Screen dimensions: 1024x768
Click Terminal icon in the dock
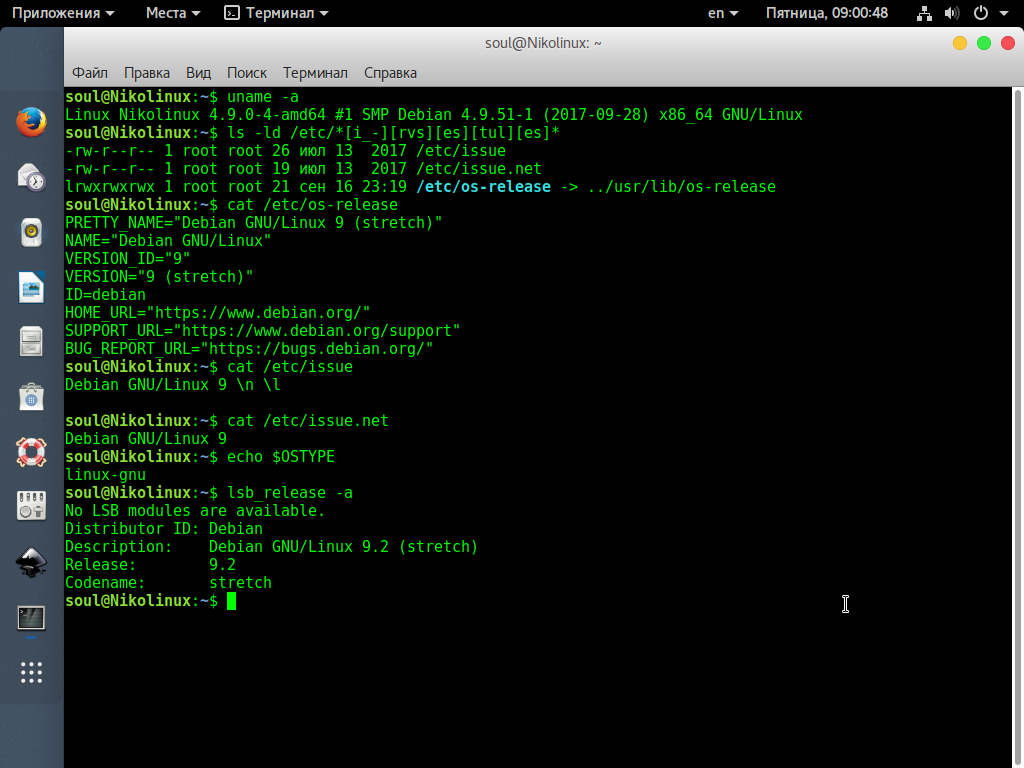[31, 618]
